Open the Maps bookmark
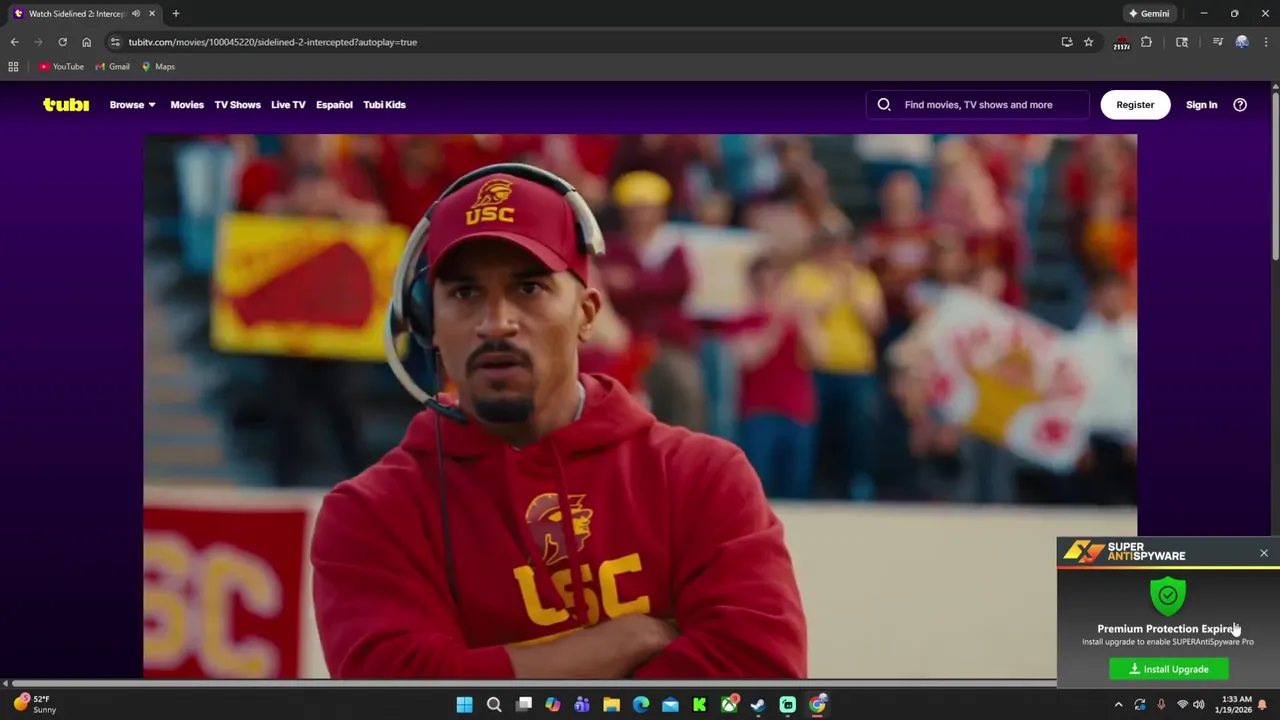The image size is (1280, 720). (158, 66)
